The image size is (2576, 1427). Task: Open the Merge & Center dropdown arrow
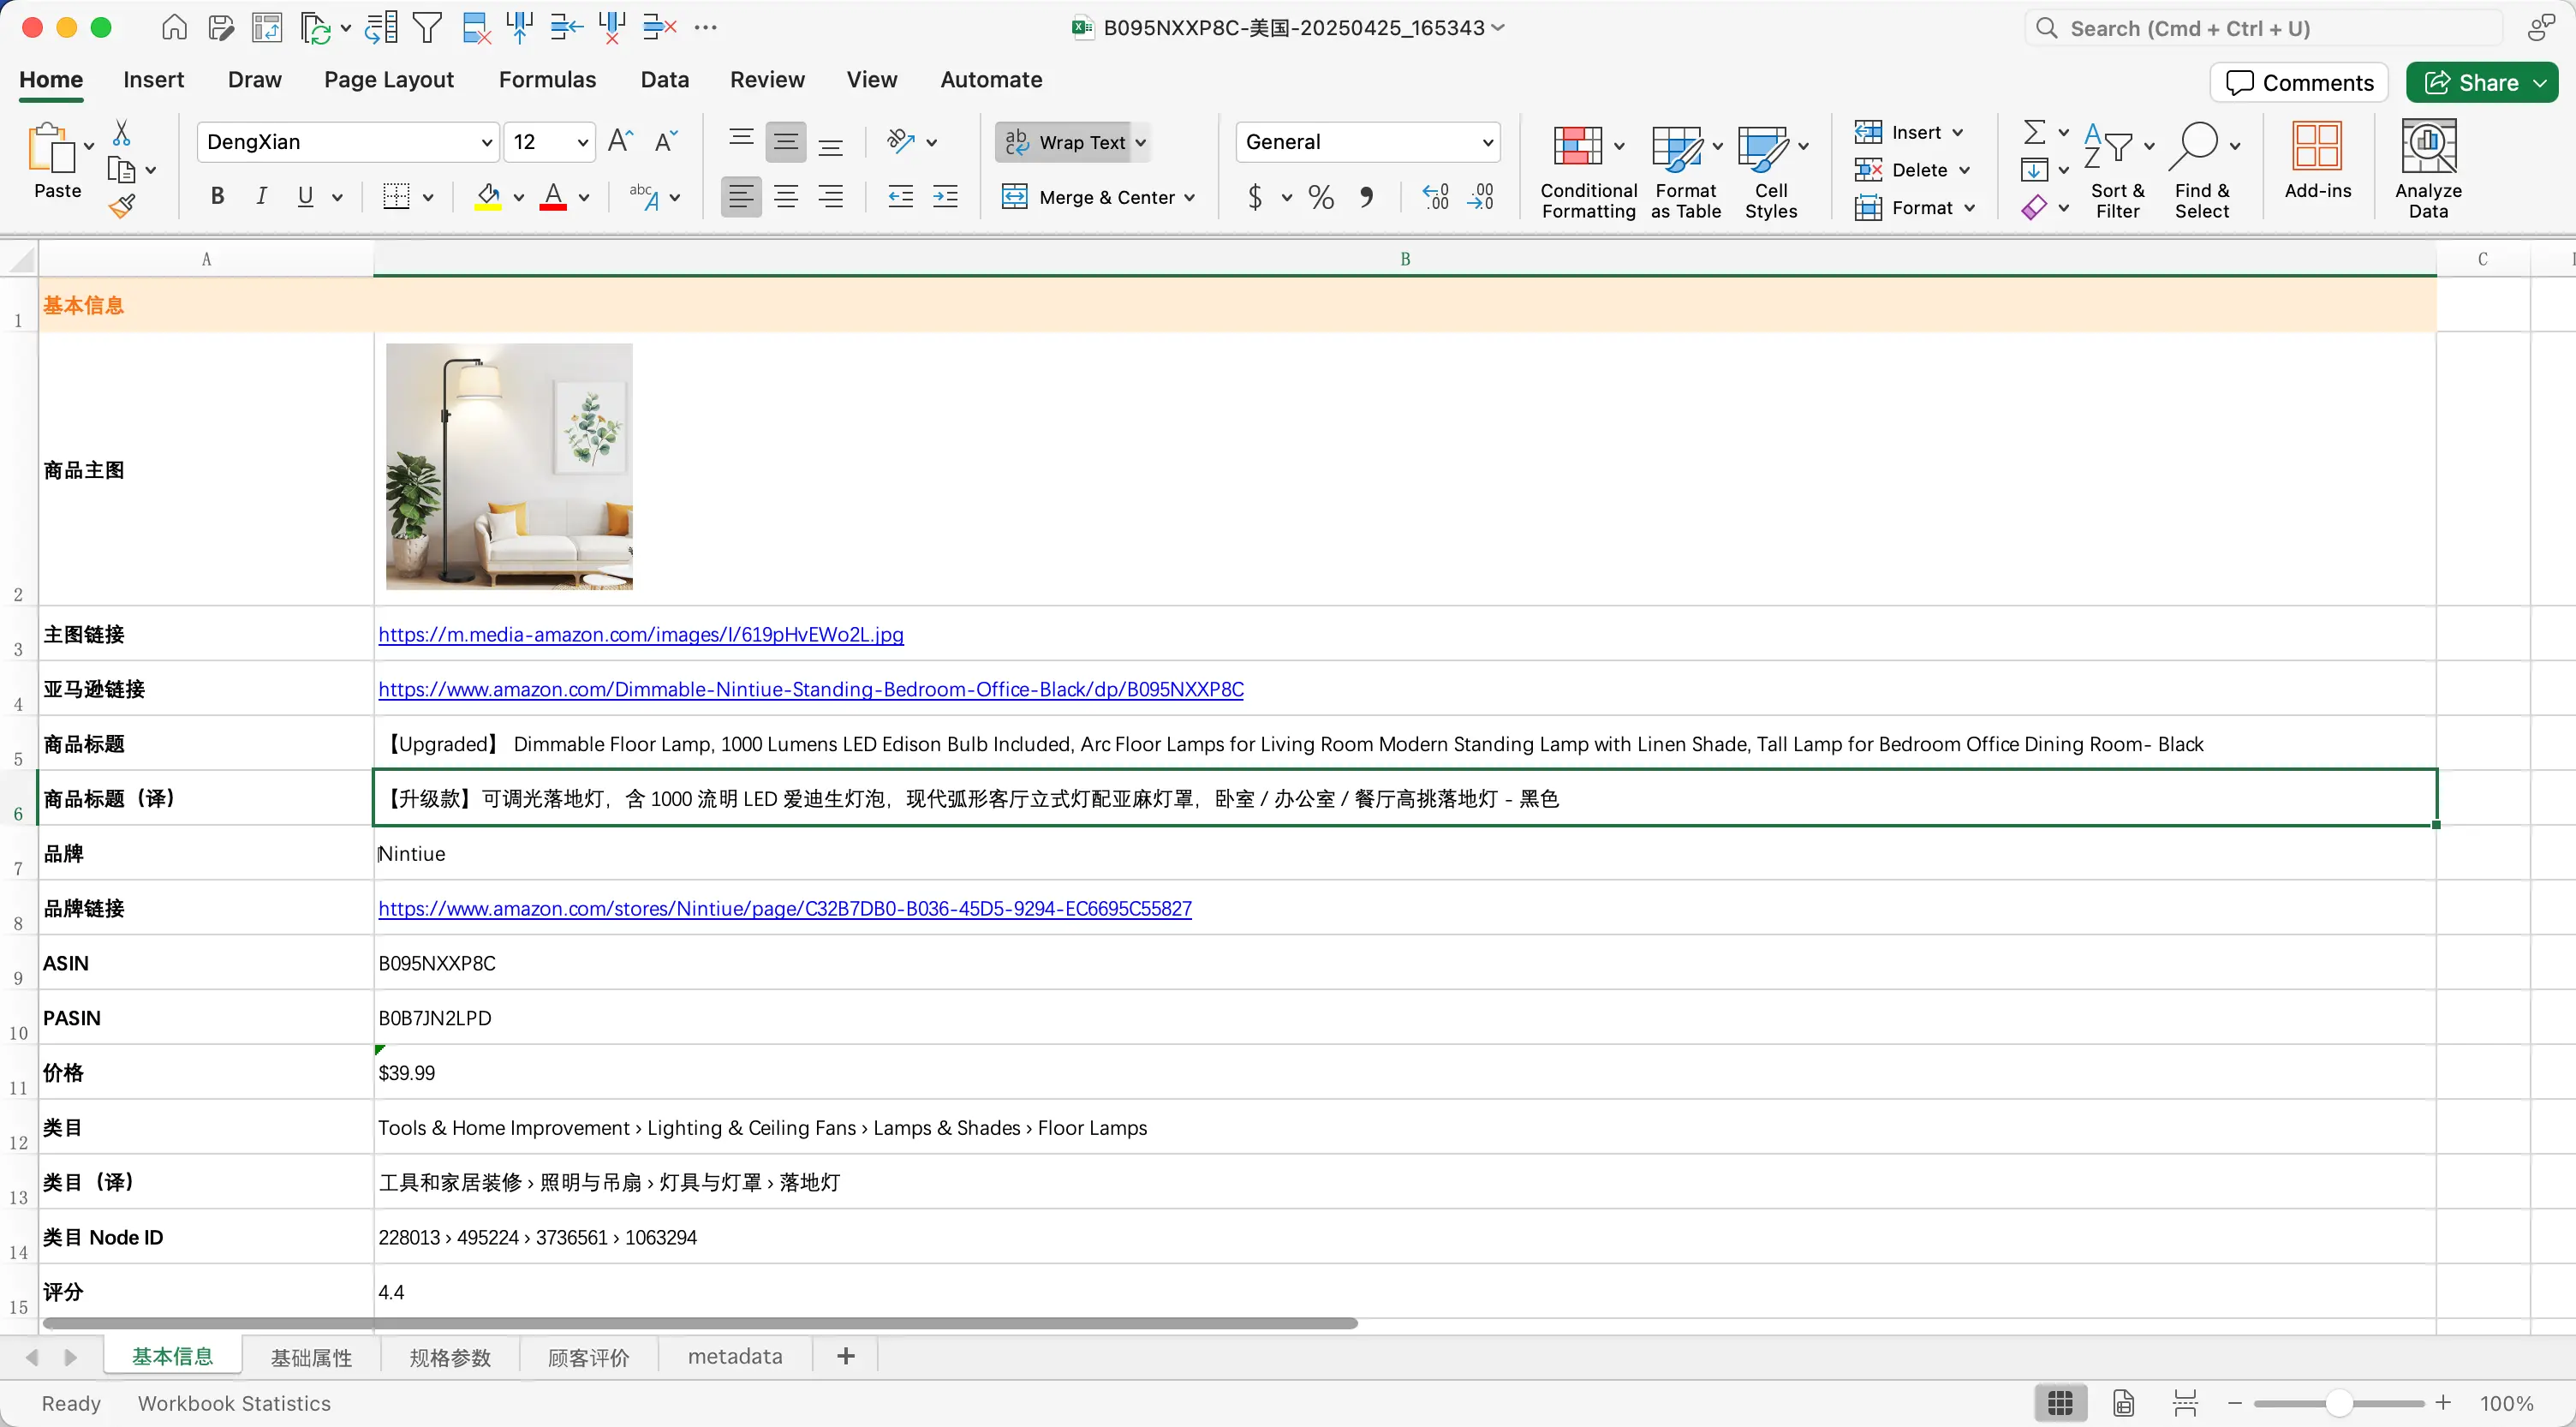(x=1189, y=197)
